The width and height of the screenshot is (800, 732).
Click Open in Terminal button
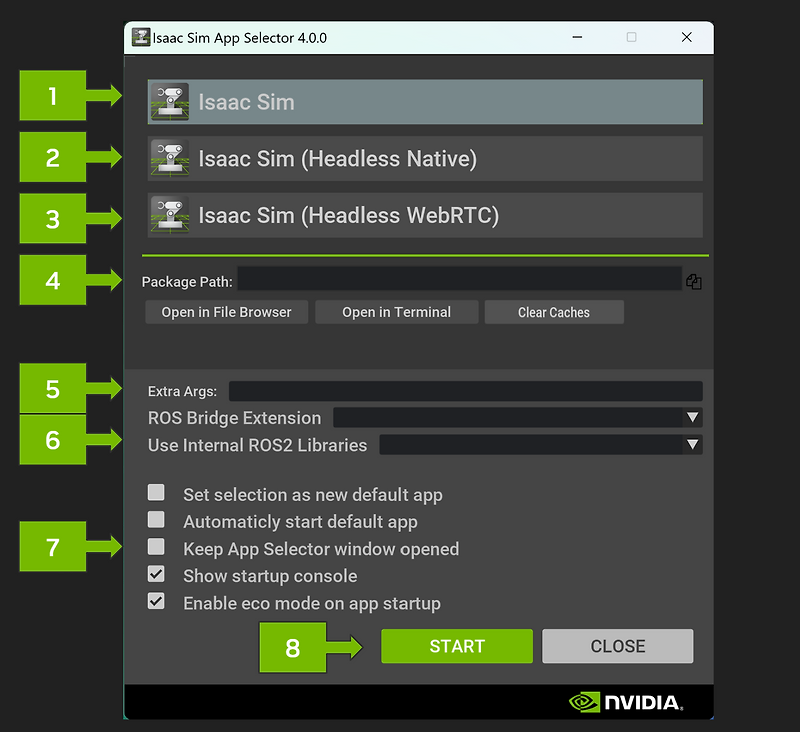tap(396, 312)
